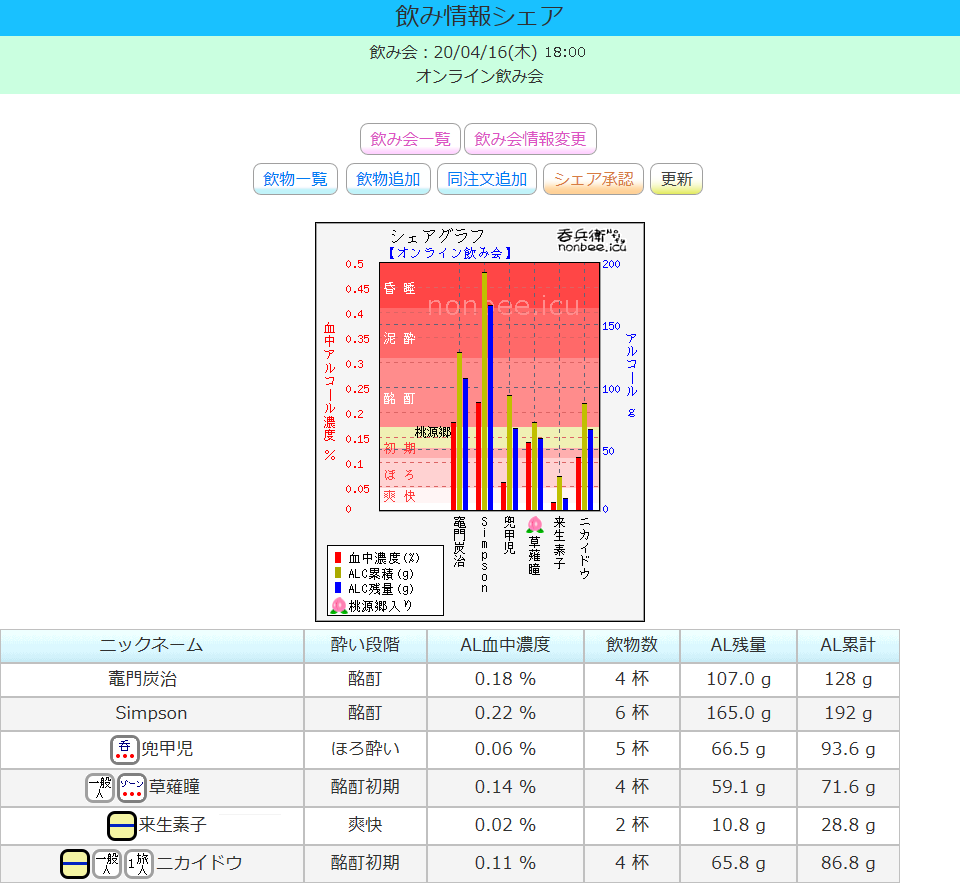Click the yellow badge in ニカイドウ row
960x883 pixels.
(x=75, y=863)
